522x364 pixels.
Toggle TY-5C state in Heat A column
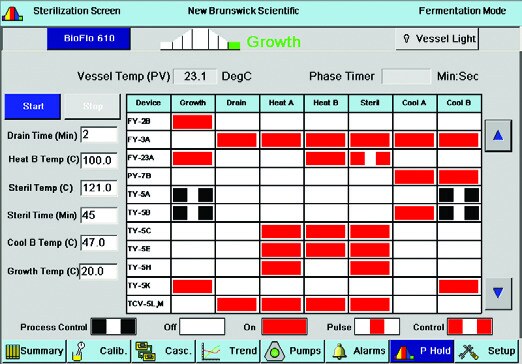coord(281,231)
